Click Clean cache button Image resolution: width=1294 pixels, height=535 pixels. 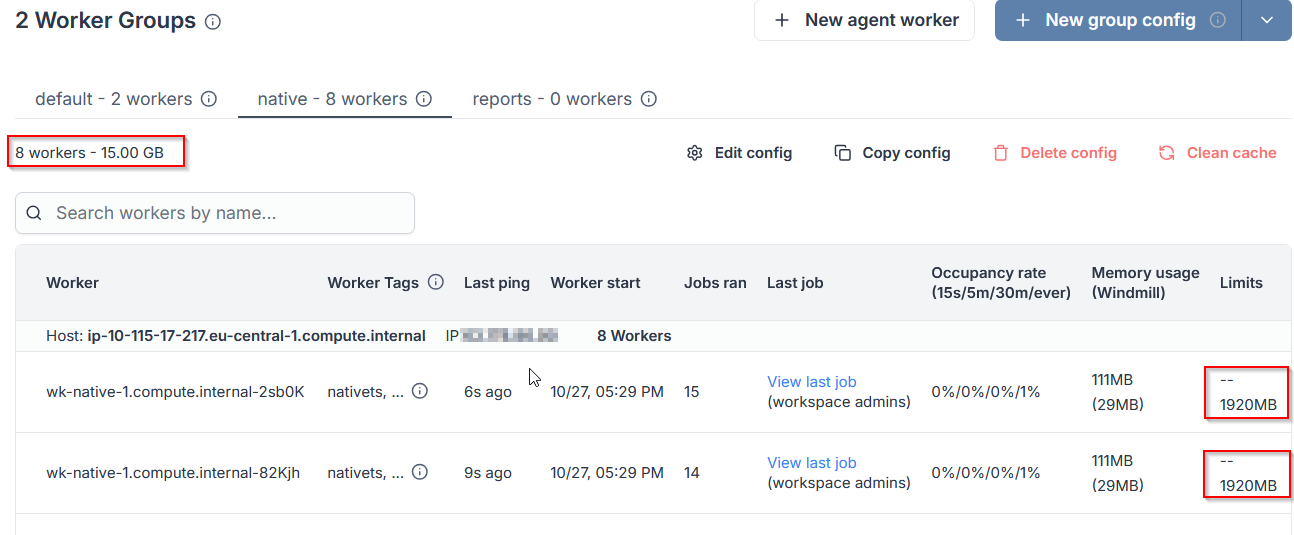[1217, 153]
